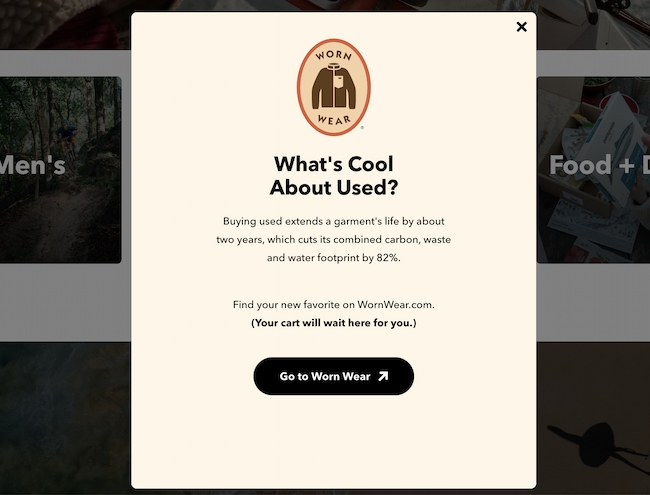Go to Worn Wear via the black button

click(334, 376)
